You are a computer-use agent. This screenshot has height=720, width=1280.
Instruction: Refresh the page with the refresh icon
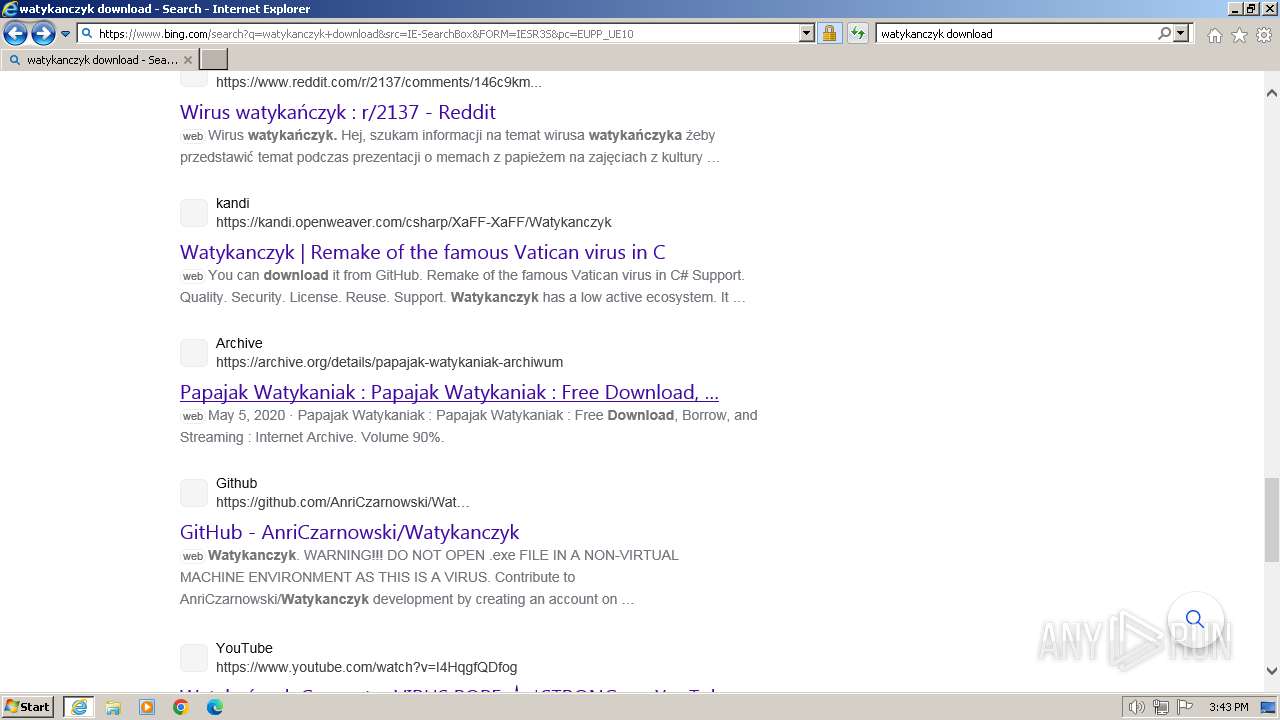tap(858, 33)
